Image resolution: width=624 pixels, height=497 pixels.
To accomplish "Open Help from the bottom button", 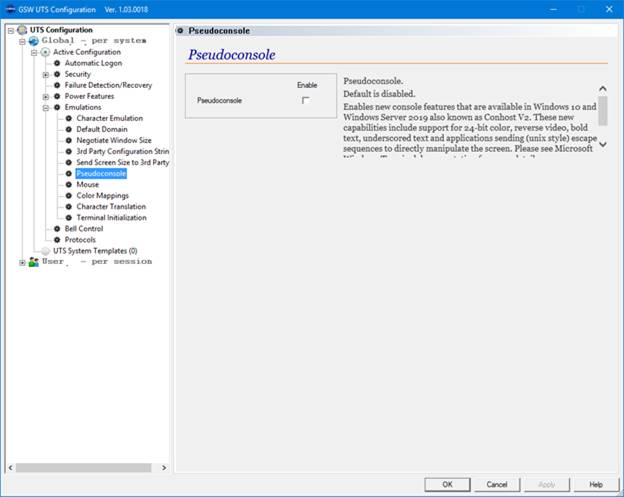I will coord(596,484).
